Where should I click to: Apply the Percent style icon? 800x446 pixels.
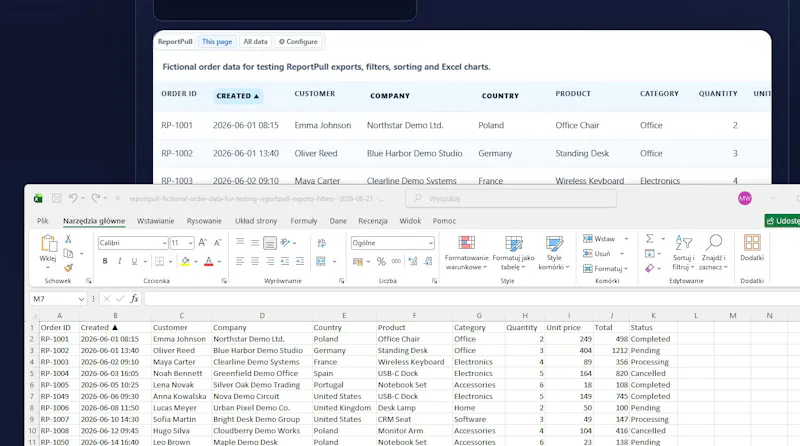tap(381, 261)
